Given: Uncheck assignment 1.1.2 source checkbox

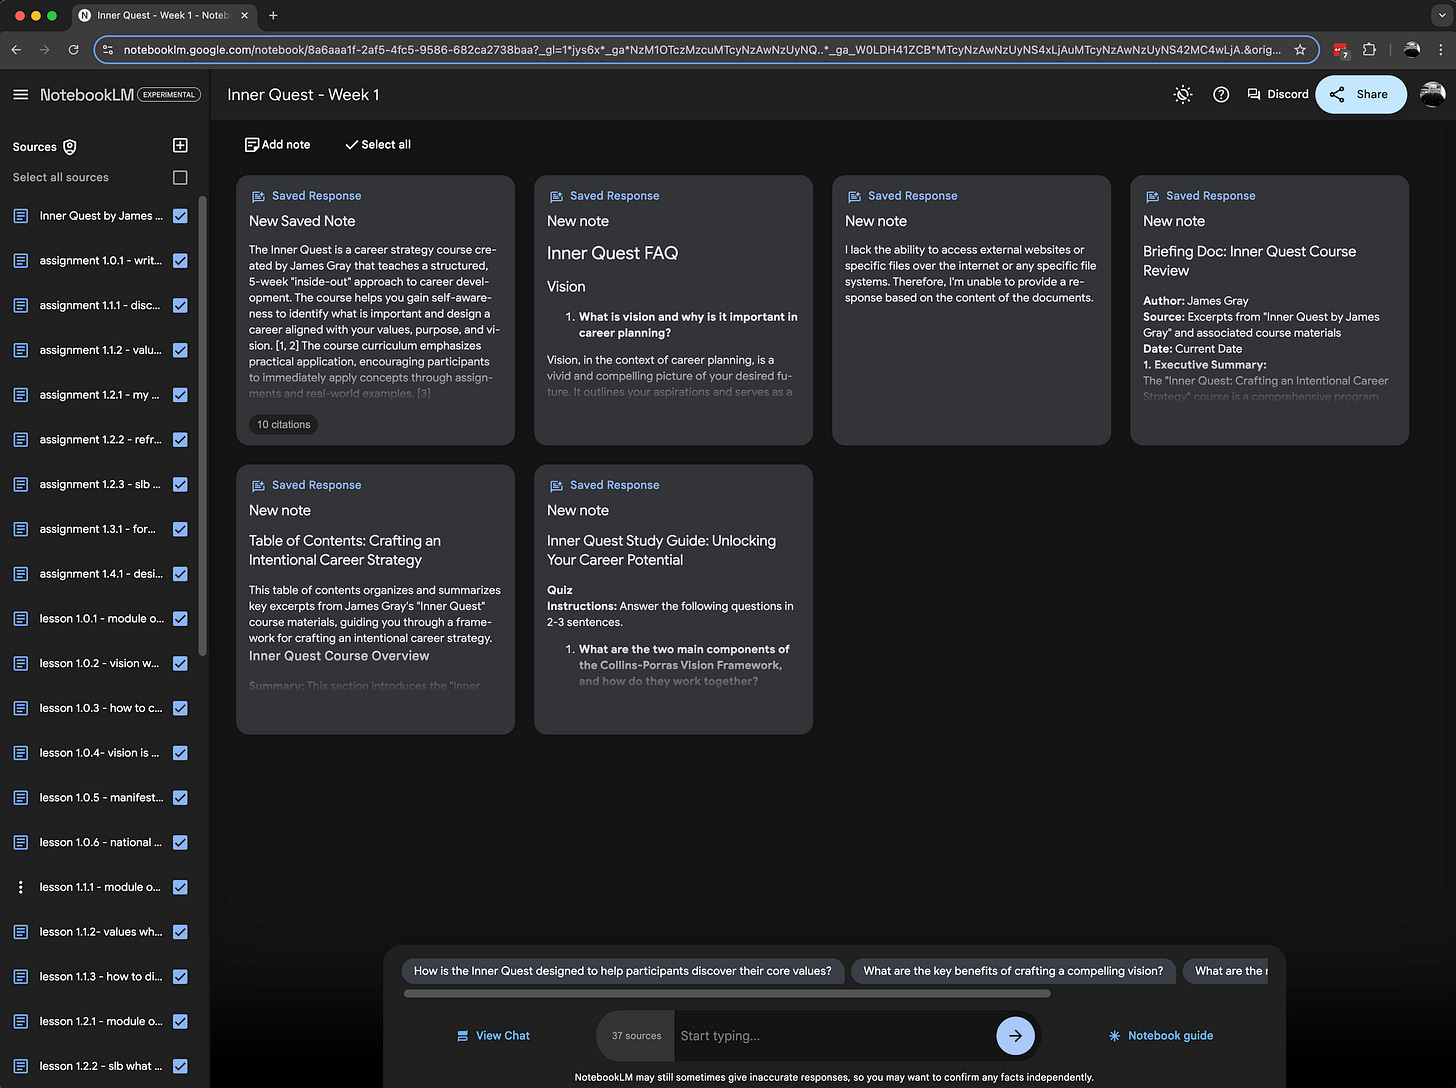Looking at the screenshot, I should [180, 350].
